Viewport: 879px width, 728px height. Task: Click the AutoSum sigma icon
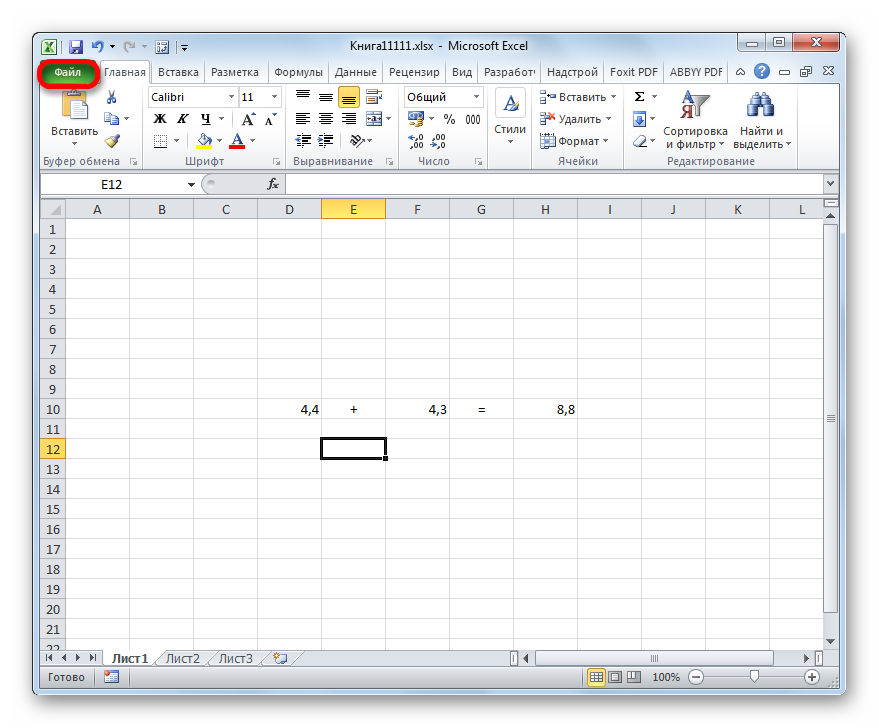coord(639,97)
